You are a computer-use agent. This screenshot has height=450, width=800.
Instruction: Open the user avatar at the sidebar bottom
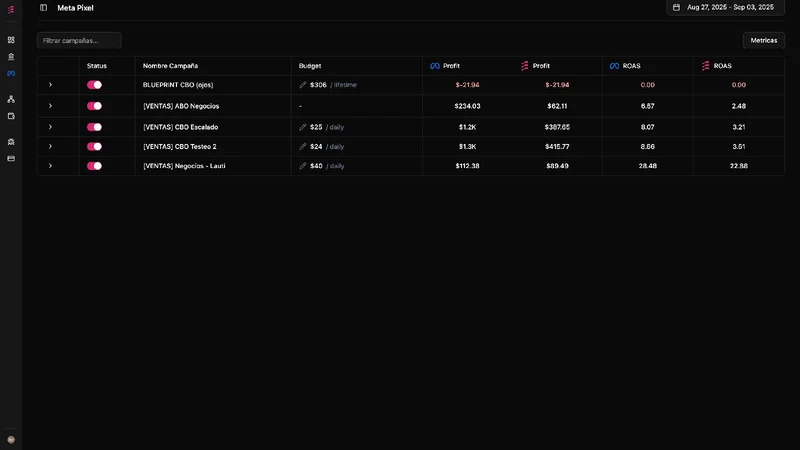coord(11,439)
